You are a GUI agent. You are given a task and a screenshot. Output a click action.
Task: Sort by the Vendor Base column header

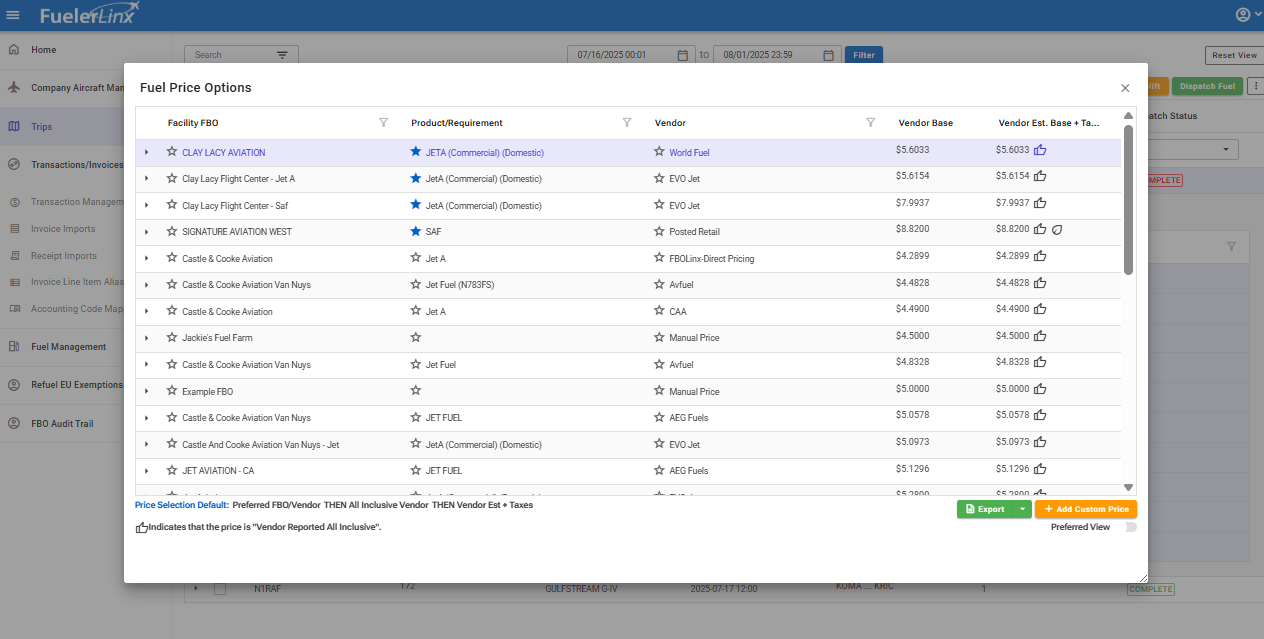pyautogui.click(x=926, y=123)
